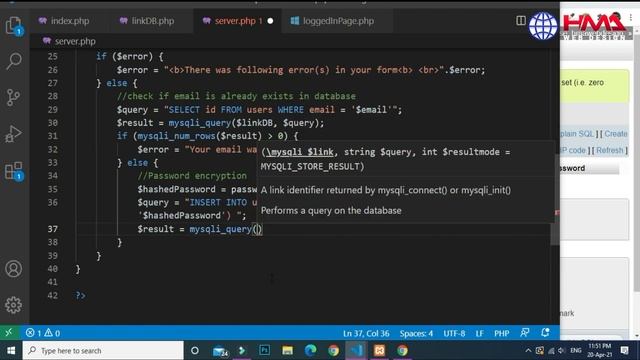Click the Refresh link in browser window
640x360 pixels.
click(610, 150)
